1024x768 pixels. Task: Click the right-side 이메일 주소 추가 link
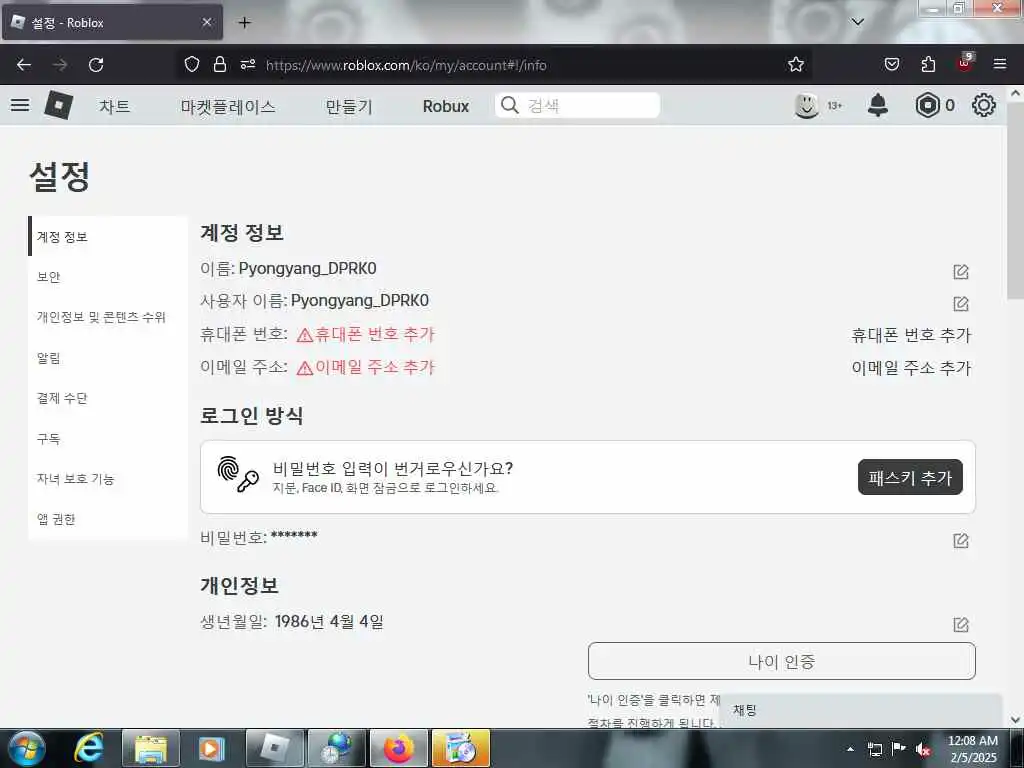pos(911,368)
